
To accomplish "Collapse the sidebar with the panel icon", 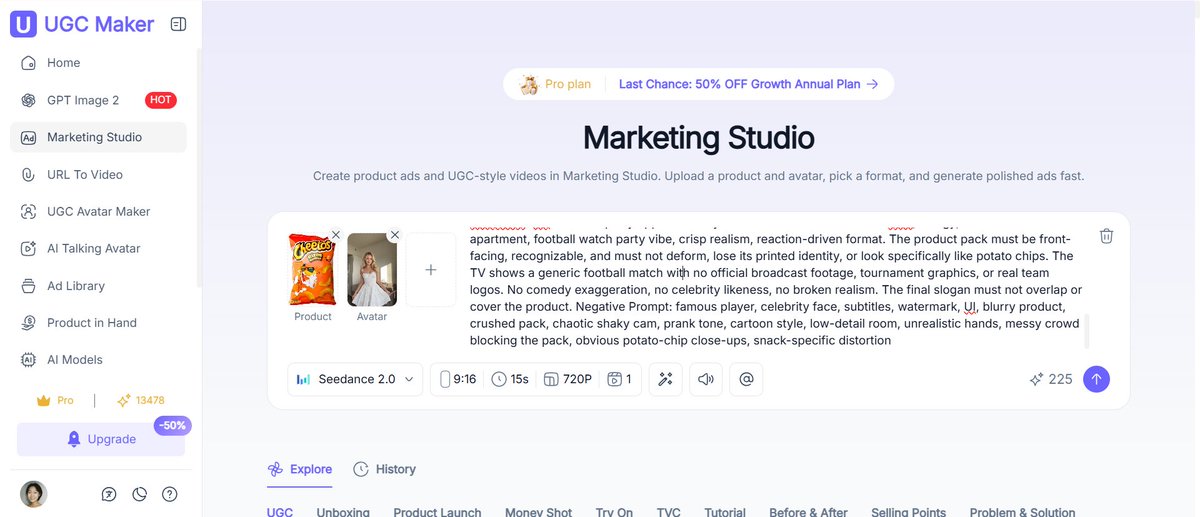I will coord(178,24).
